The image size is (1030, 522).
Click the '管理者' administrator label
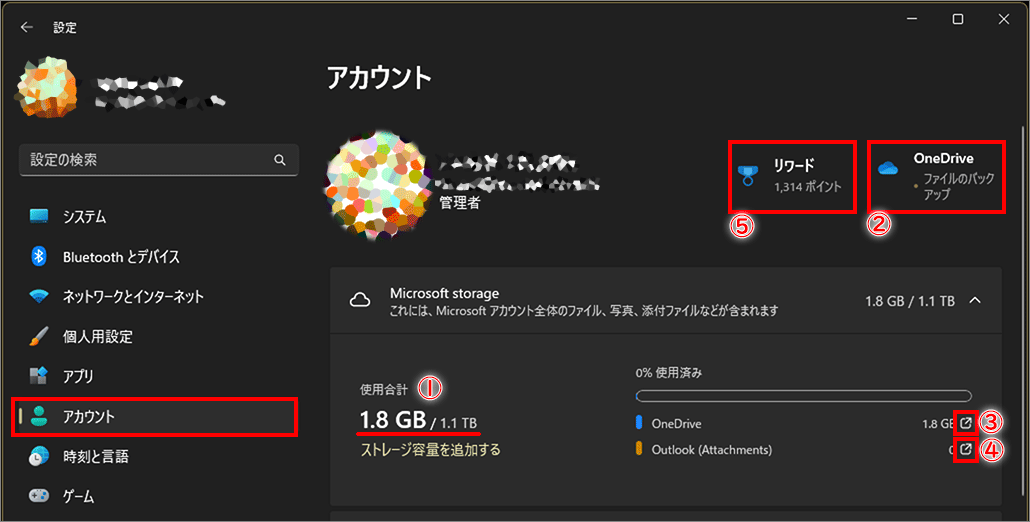click(x=460, y=203)
